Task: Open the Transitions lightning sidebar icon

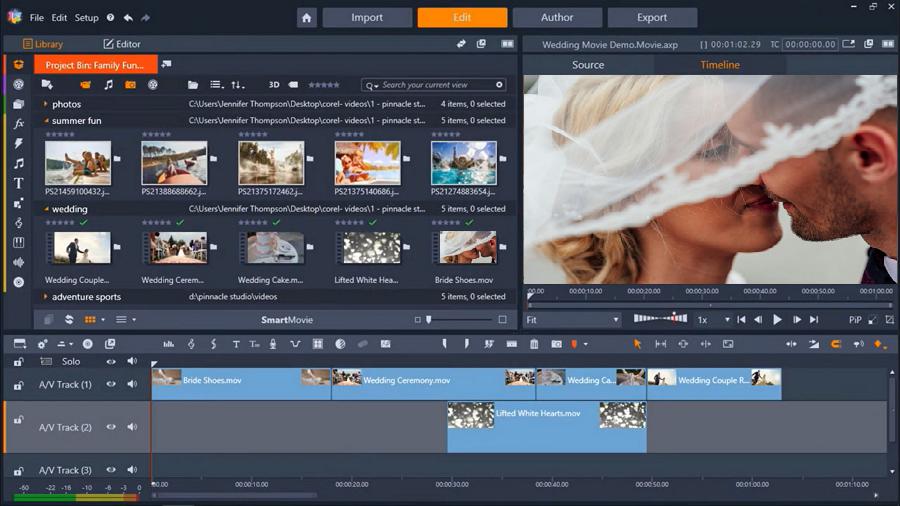Action: click(19, 143)
